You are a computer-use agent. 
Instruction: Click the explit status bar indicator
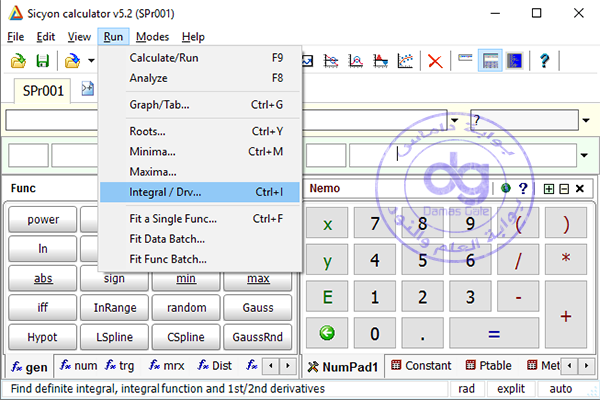[x=511, y=389]
